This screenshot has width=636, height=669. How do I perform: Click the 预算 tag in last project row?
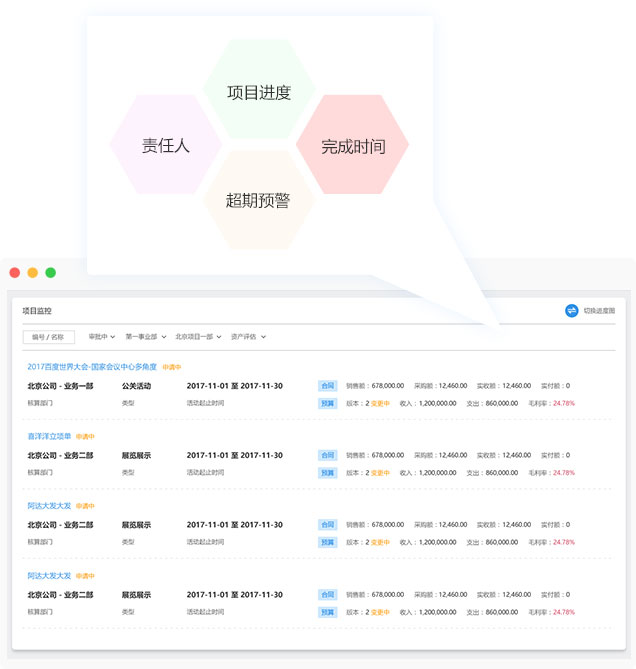pyautogui.click(x=327, y=612)
